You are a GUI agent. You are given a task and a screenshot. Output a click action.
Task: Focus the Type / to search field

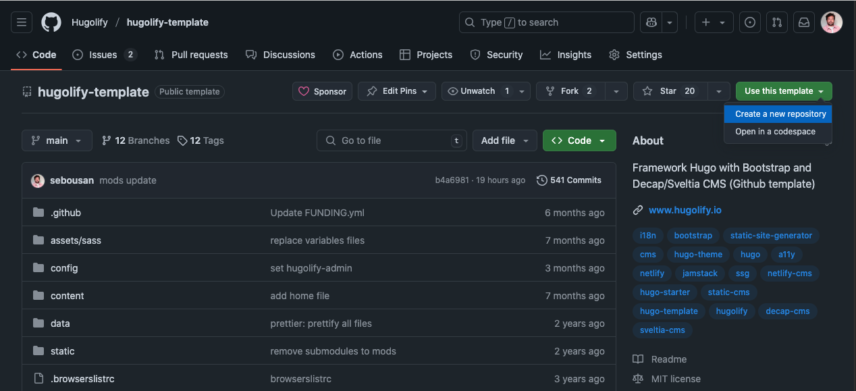pos(546,22)
